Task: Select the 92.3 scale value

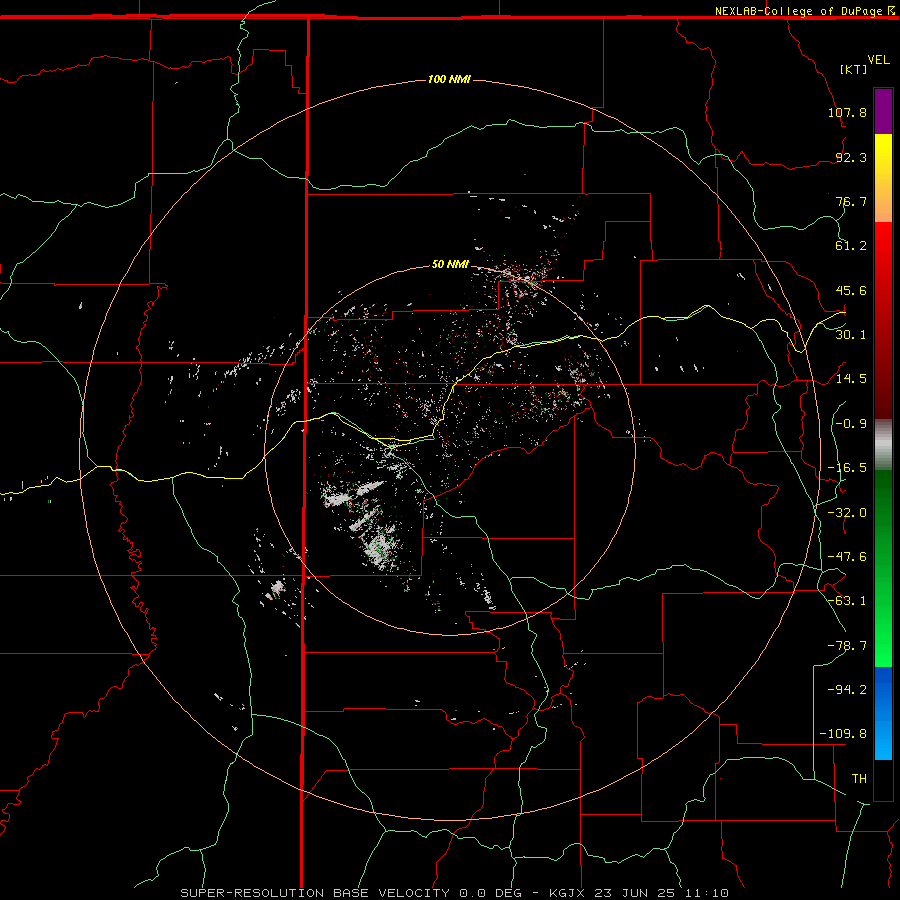Action: [x=851, y=157]
